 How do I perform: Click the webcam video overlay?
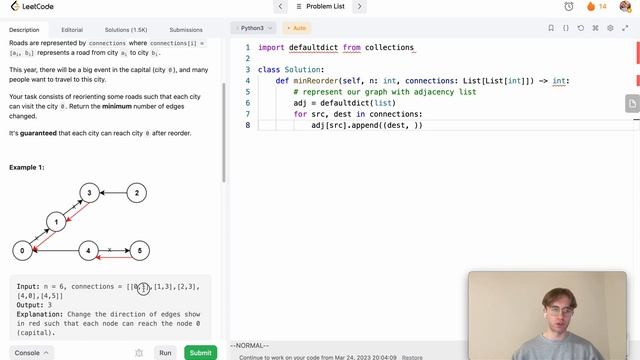(x=547, y=315)
